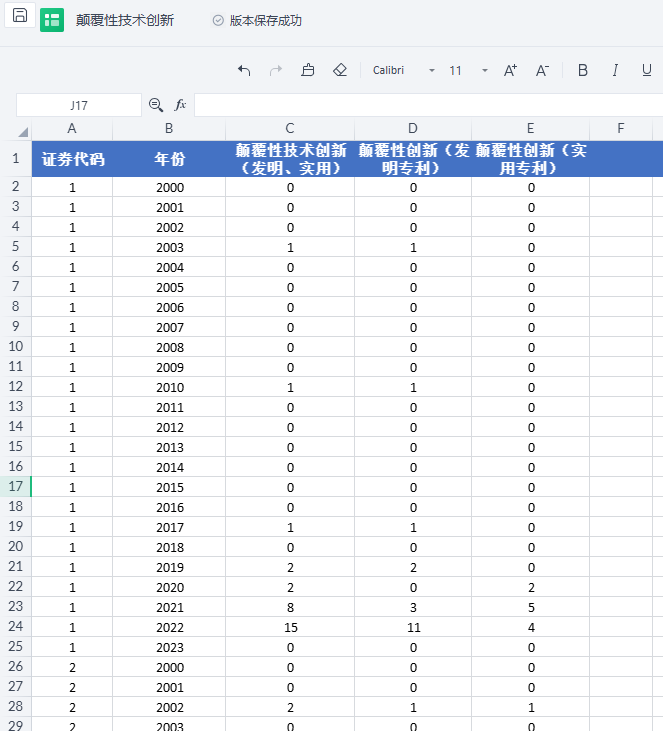Click the clear formatting eraser icon
Viewport: 663px width, 731px height.
pyautogui.click(x=340, y=70)
